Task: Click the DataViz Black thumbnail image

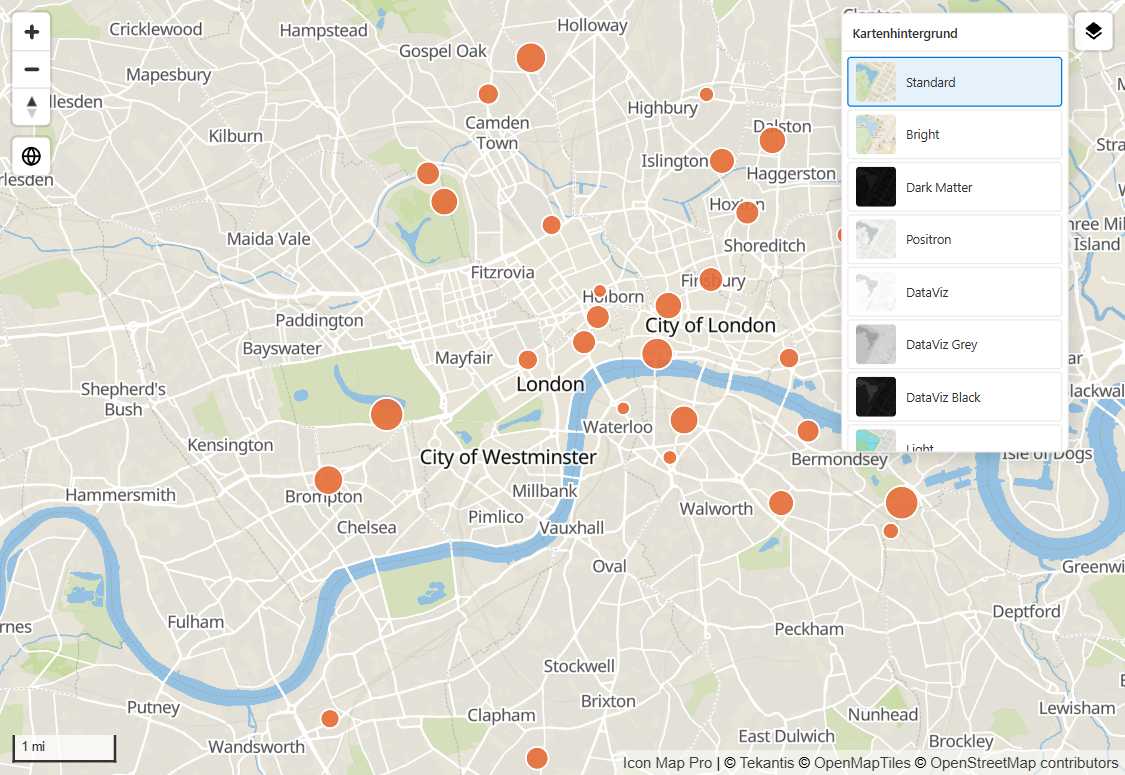Action: [875, 397]
